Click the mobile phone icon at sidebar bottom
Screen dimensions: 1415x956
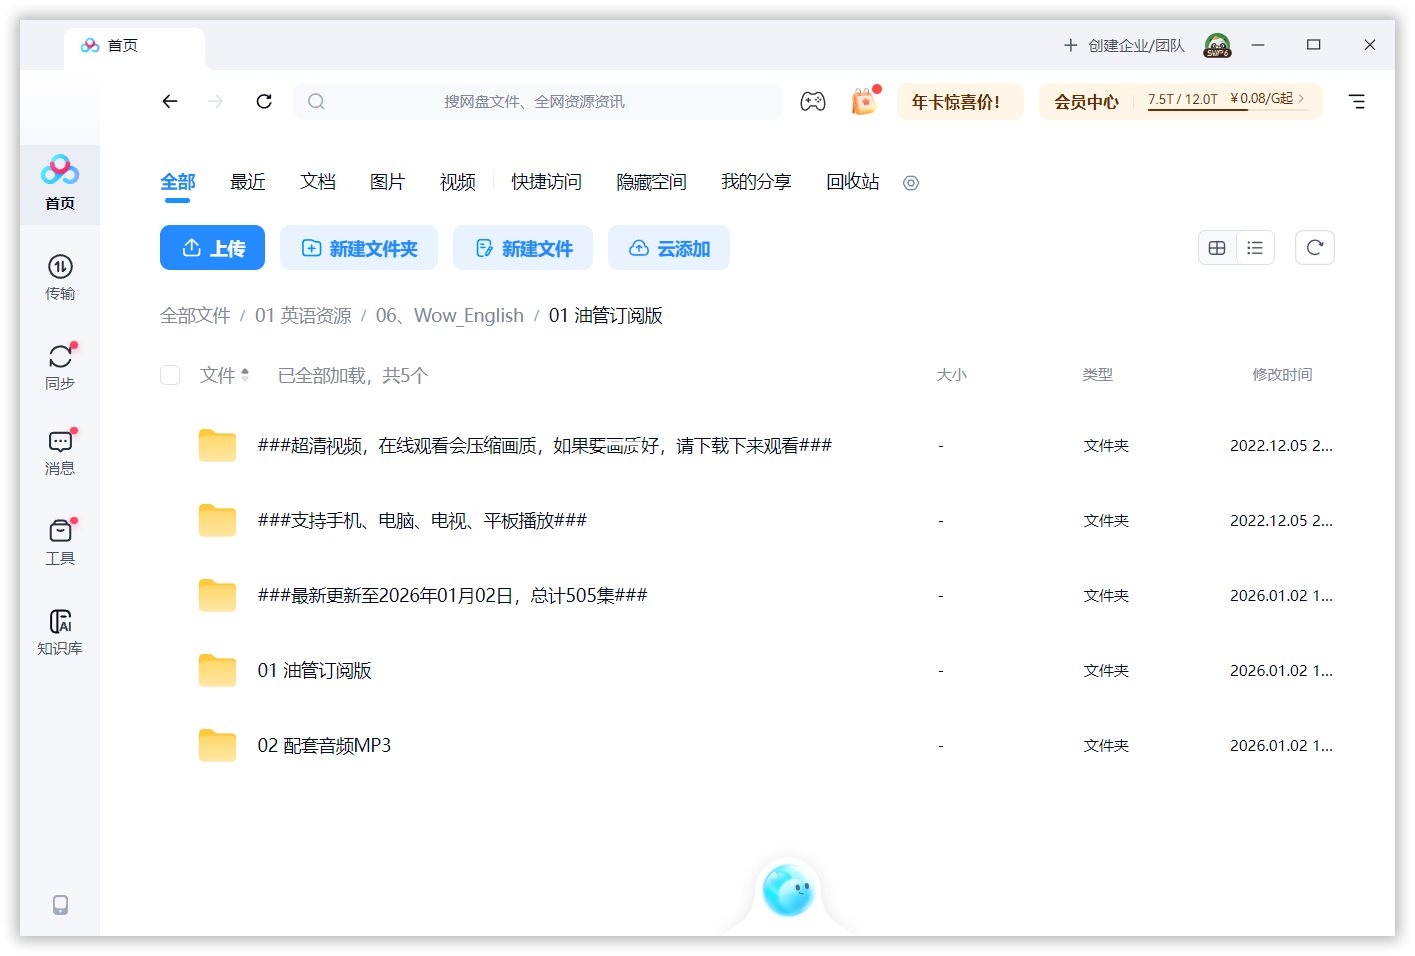(60, 904)
